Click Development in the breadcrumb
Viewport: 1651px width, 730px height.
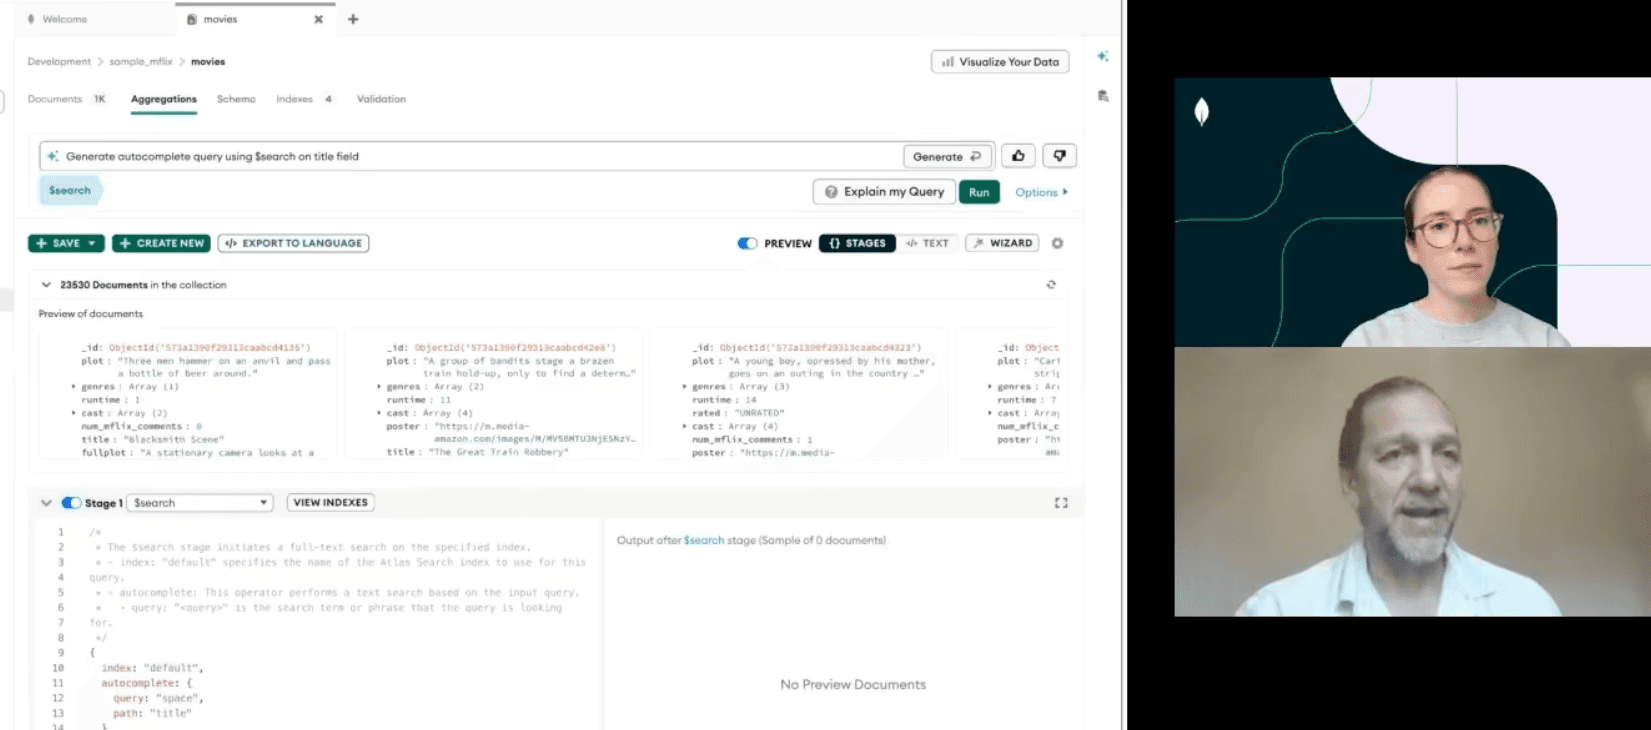pos(59,62)
